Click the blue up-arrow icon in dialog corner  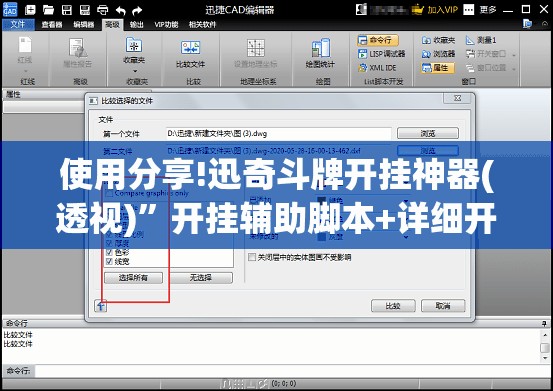pos(101,306)
